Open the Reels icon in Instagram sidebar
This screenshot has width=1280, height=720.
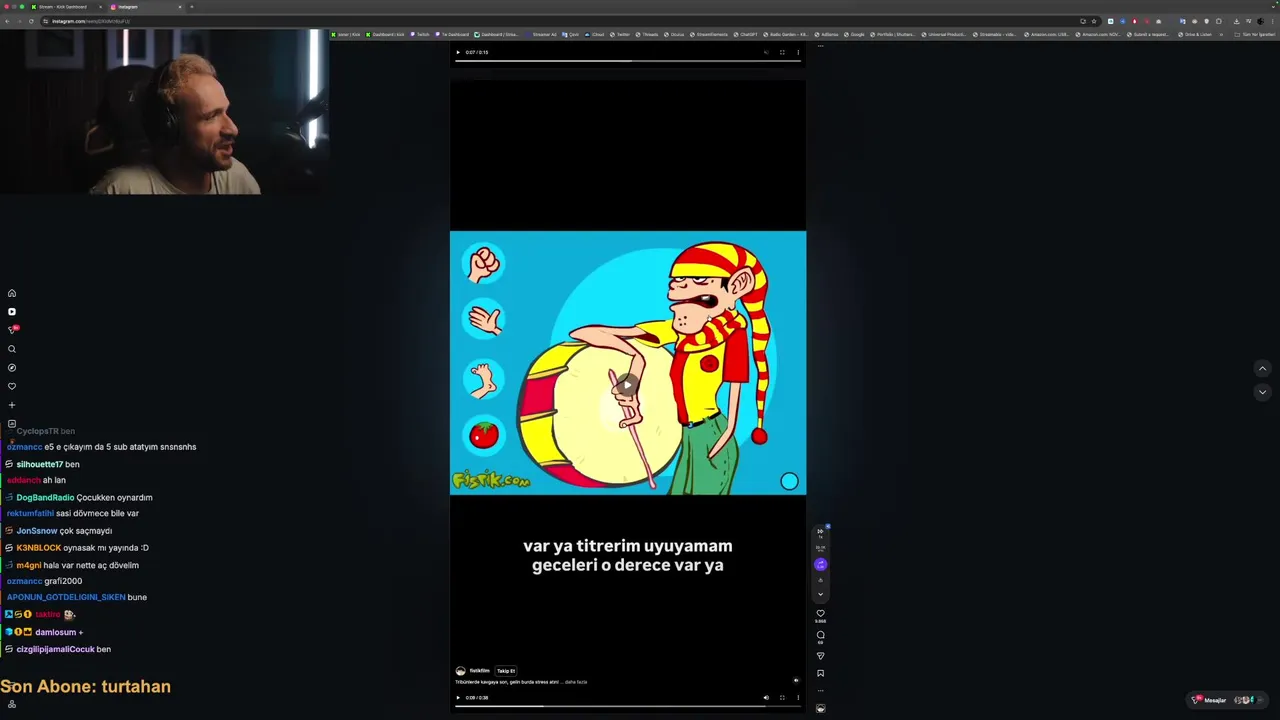coord(12,312)
